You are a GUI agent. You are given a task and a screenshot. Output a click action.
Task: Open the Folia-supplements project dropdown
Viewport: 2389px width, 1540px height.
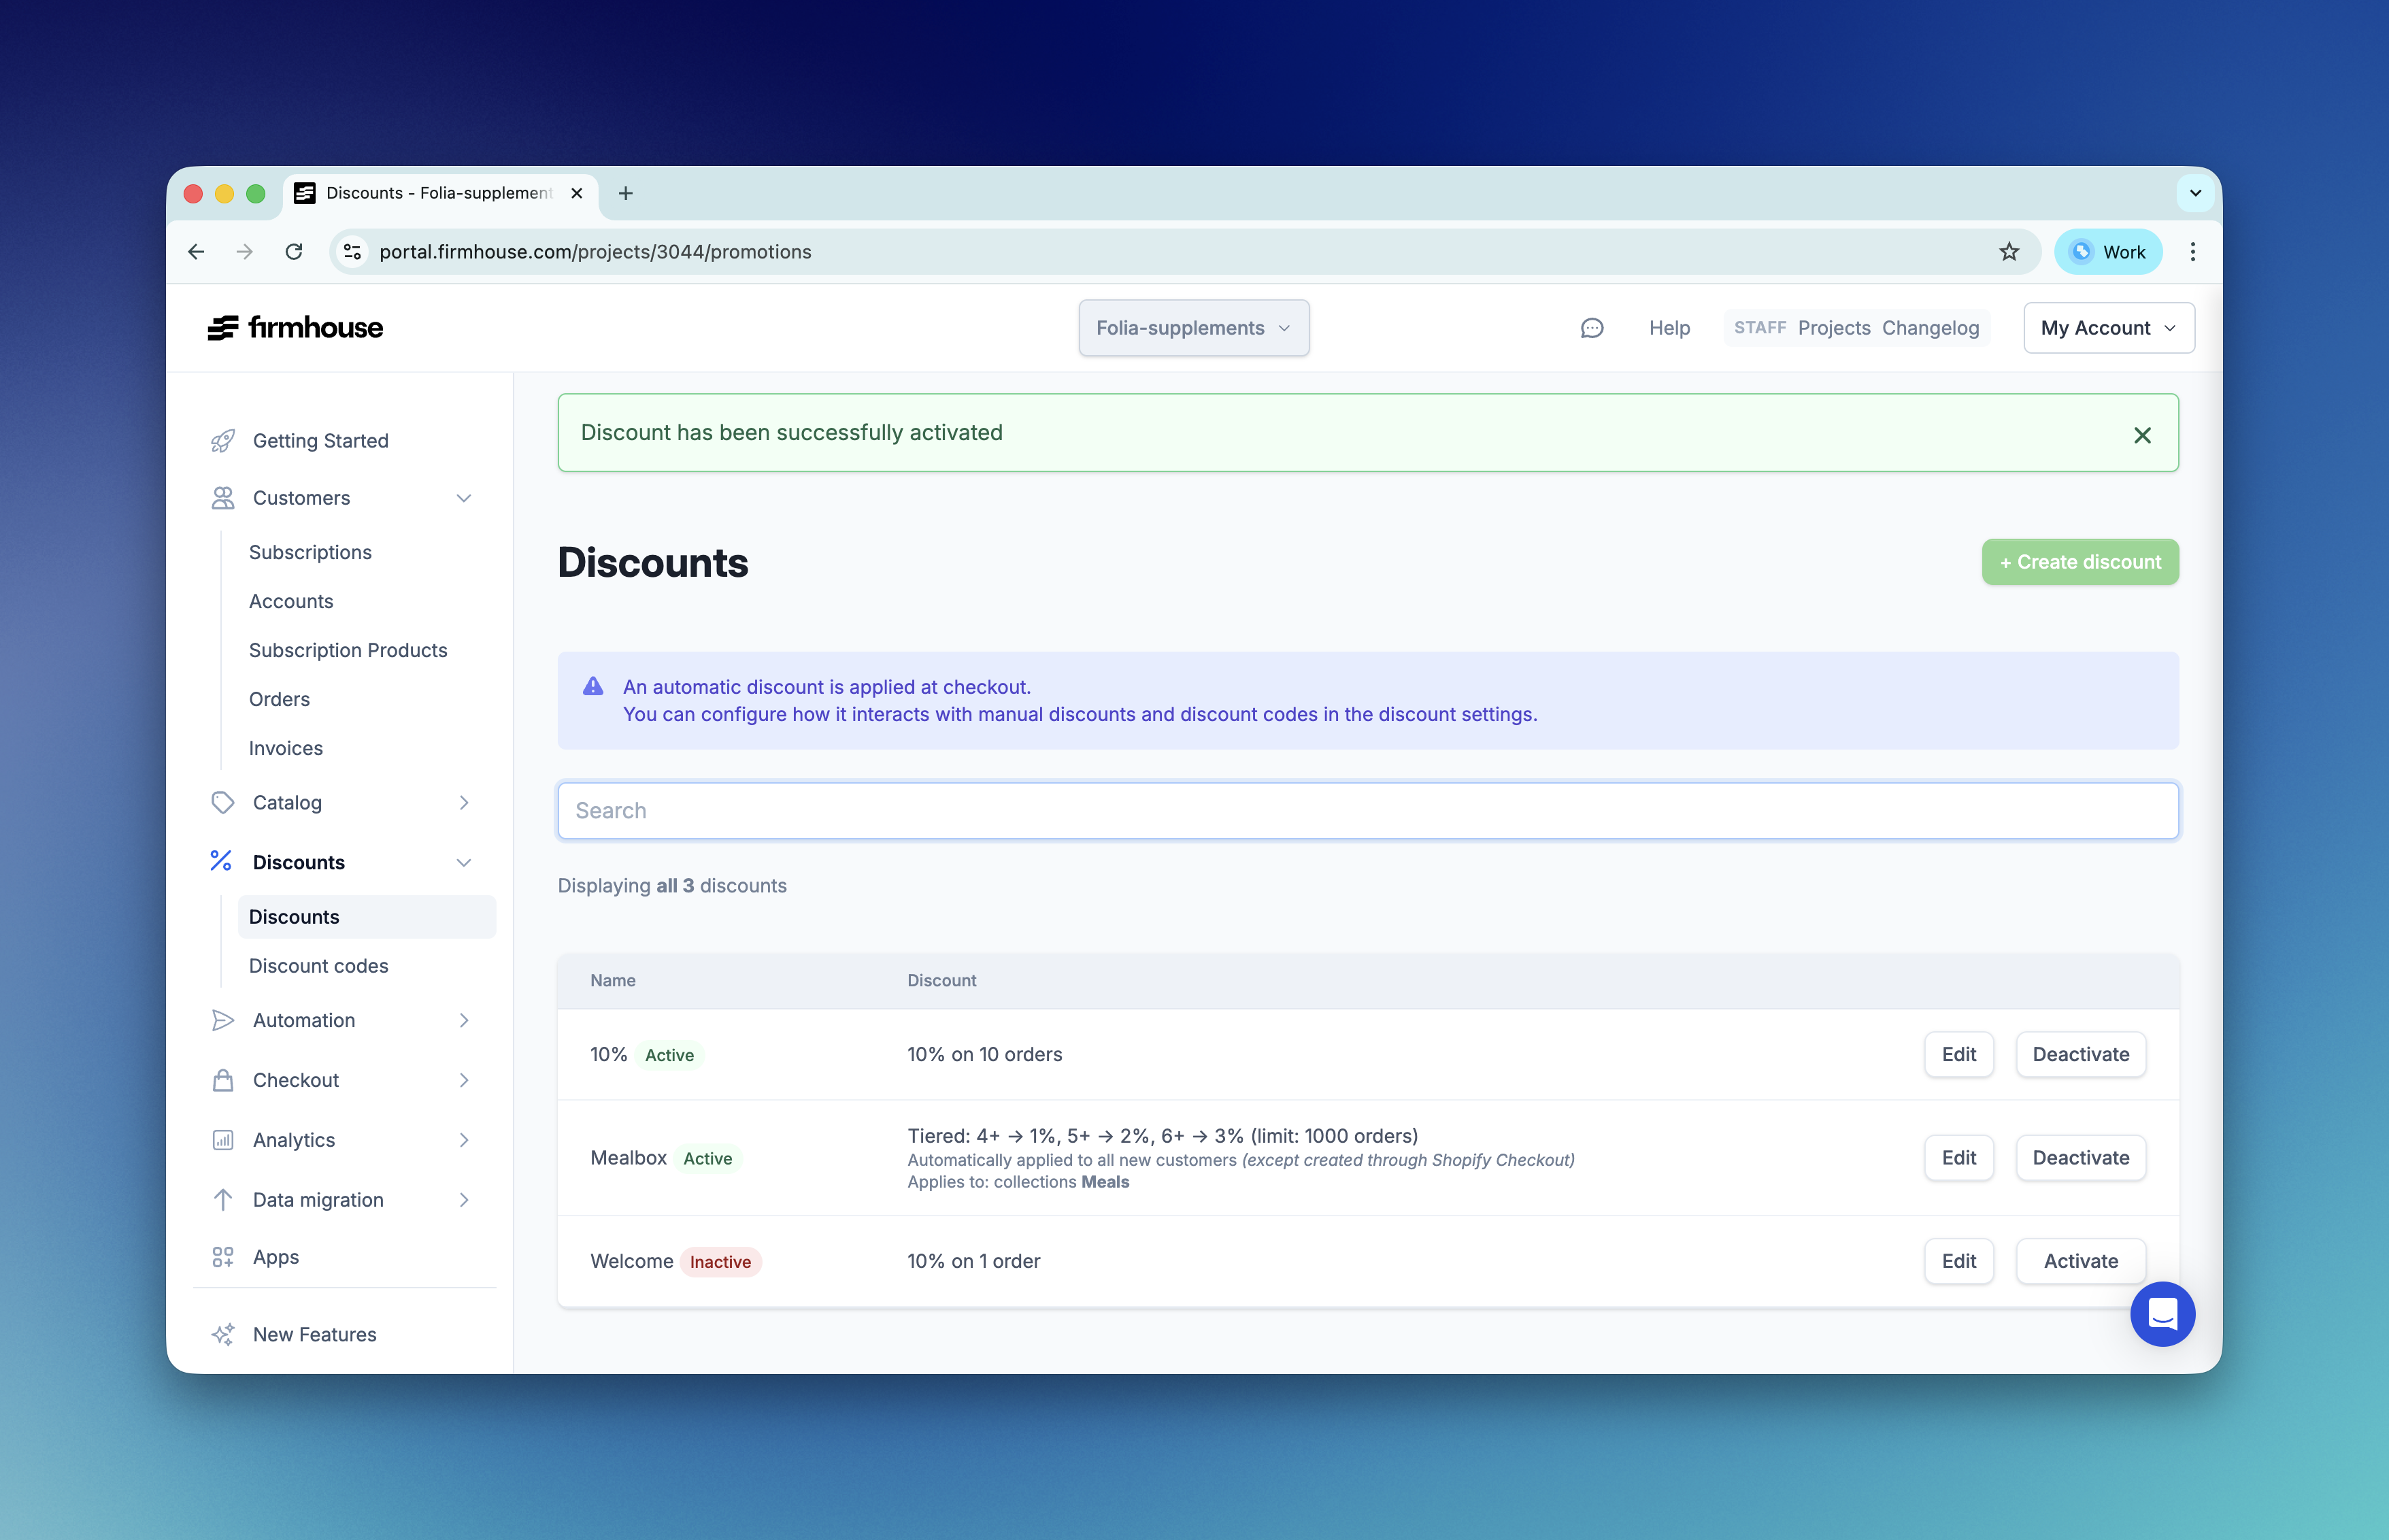coord(1193,328)
